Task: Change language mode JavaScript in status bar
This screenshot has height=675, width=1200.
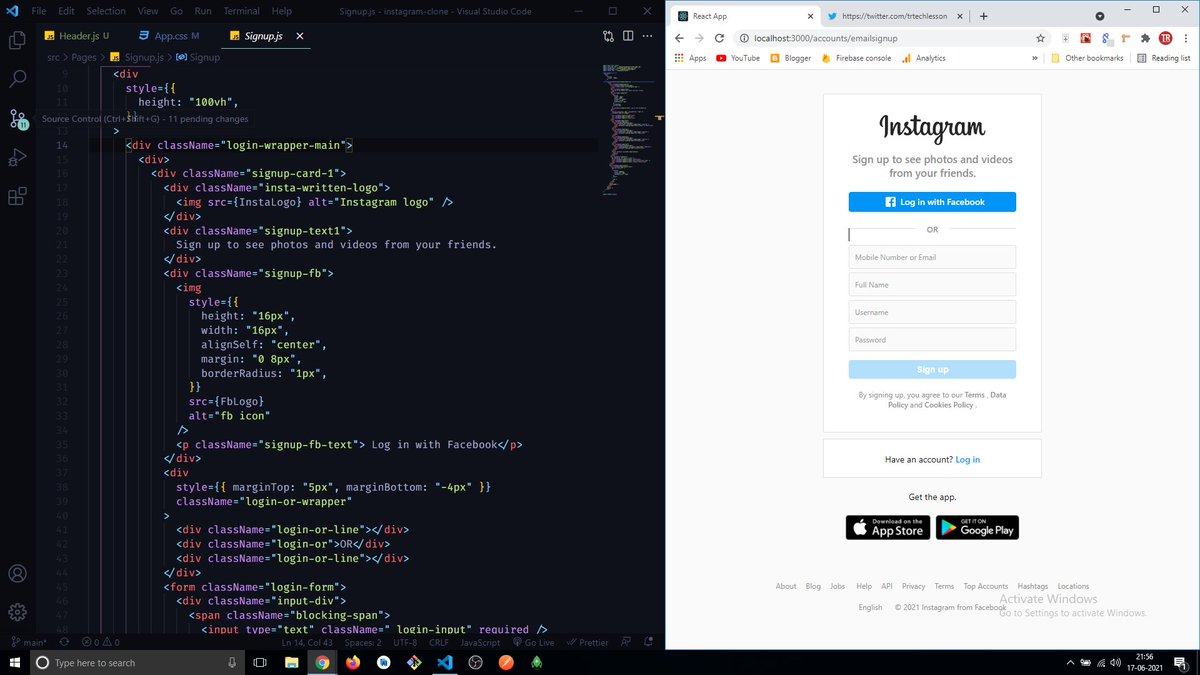Action: point(479,642)
